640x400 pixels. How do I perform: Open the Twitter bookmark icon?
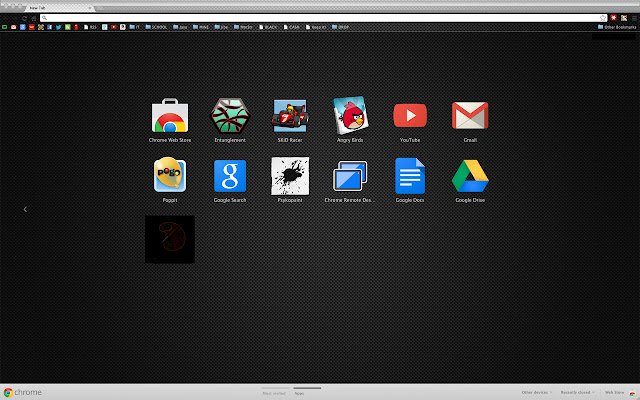coord(58,27)
